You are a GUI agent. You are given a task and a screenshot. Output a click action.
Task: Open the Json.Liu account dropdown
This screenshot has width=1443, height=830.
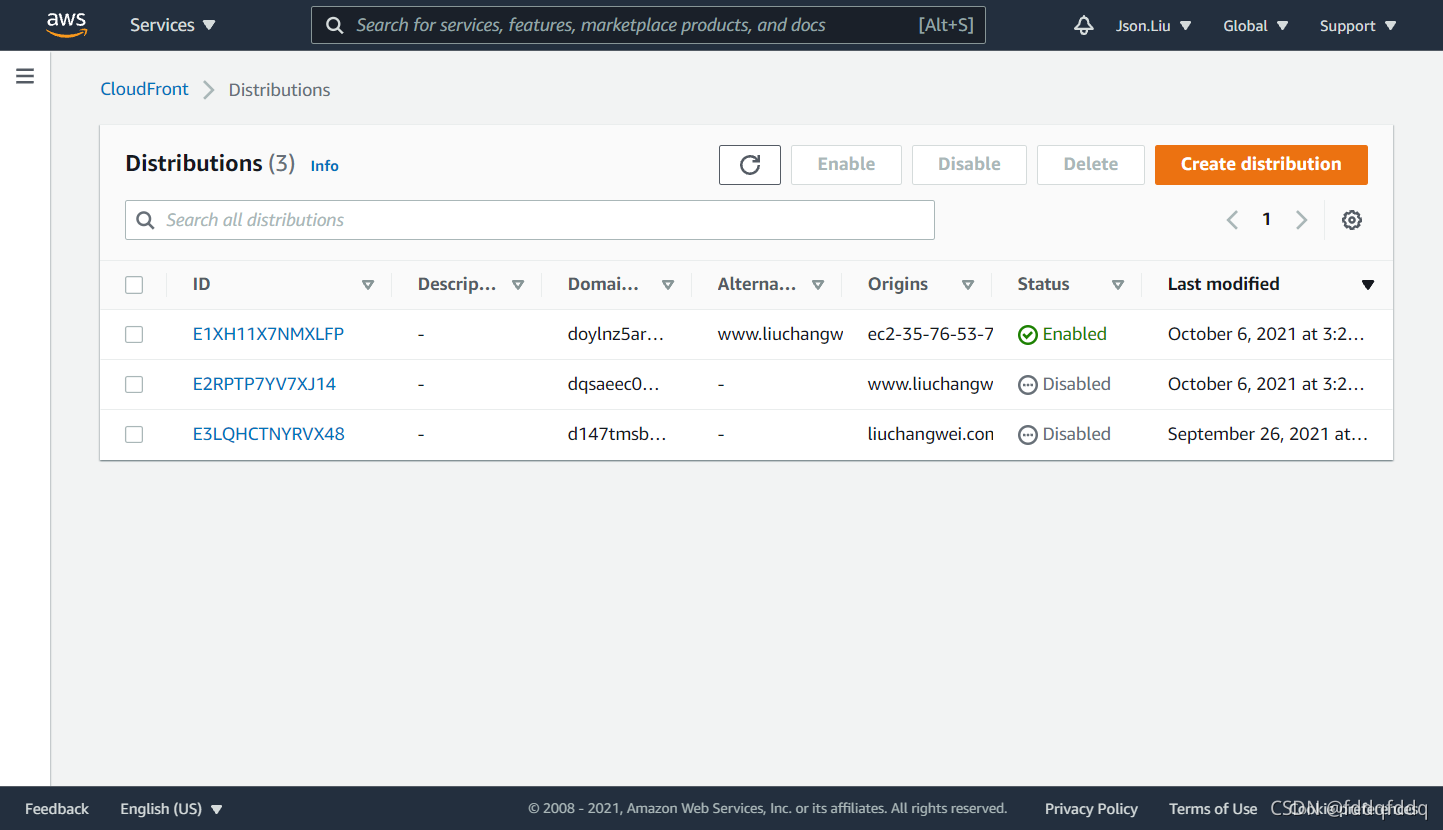1154,26
